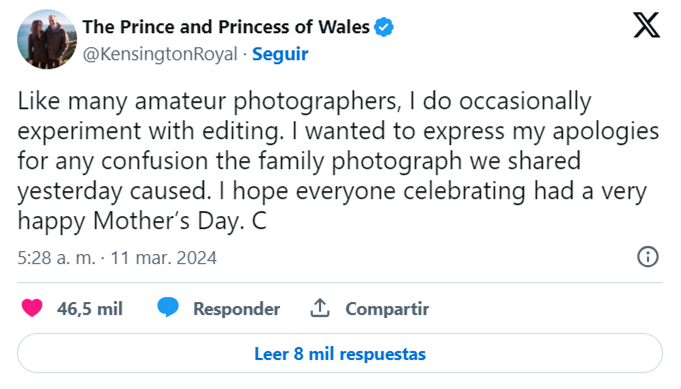
Task: Click the Compartir label
Action: (387, 309)
